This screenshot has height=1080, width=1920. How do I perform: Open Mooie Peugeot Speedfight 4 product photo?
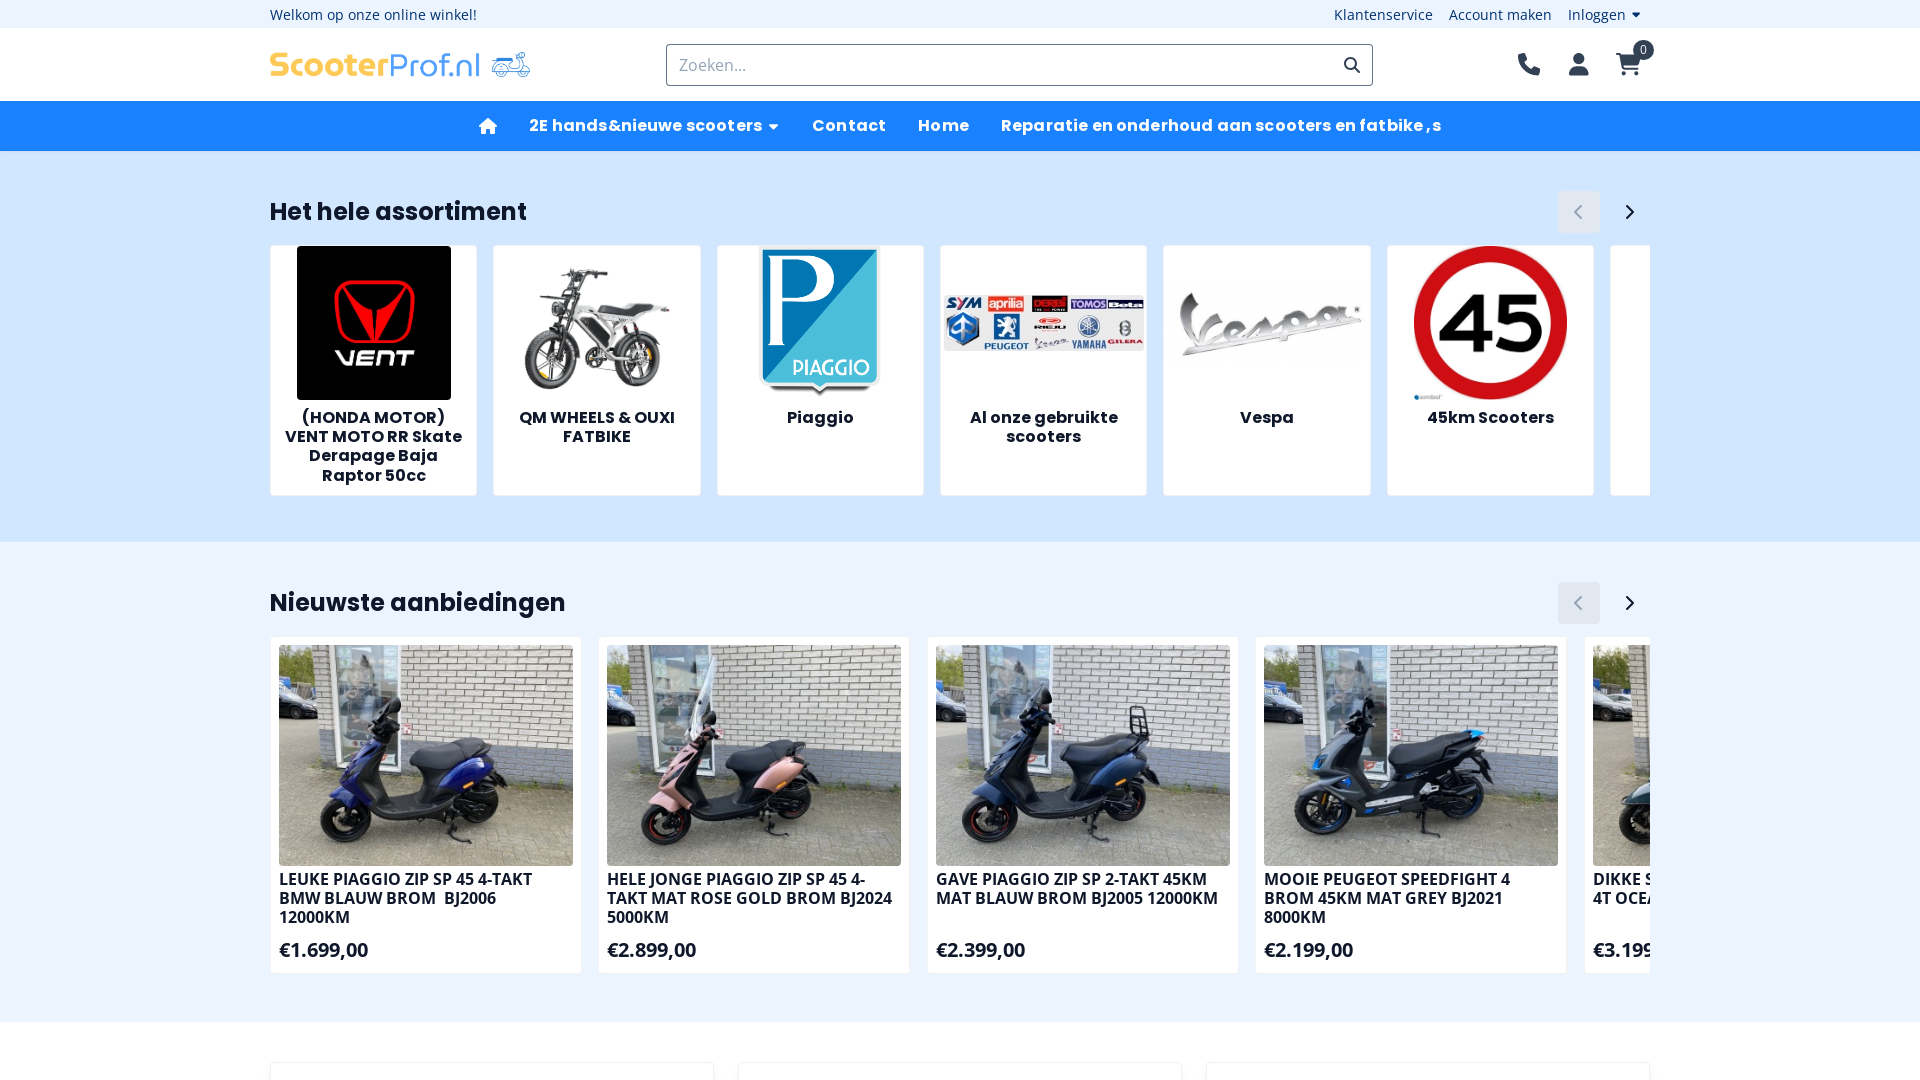[x=1410, y=755]
